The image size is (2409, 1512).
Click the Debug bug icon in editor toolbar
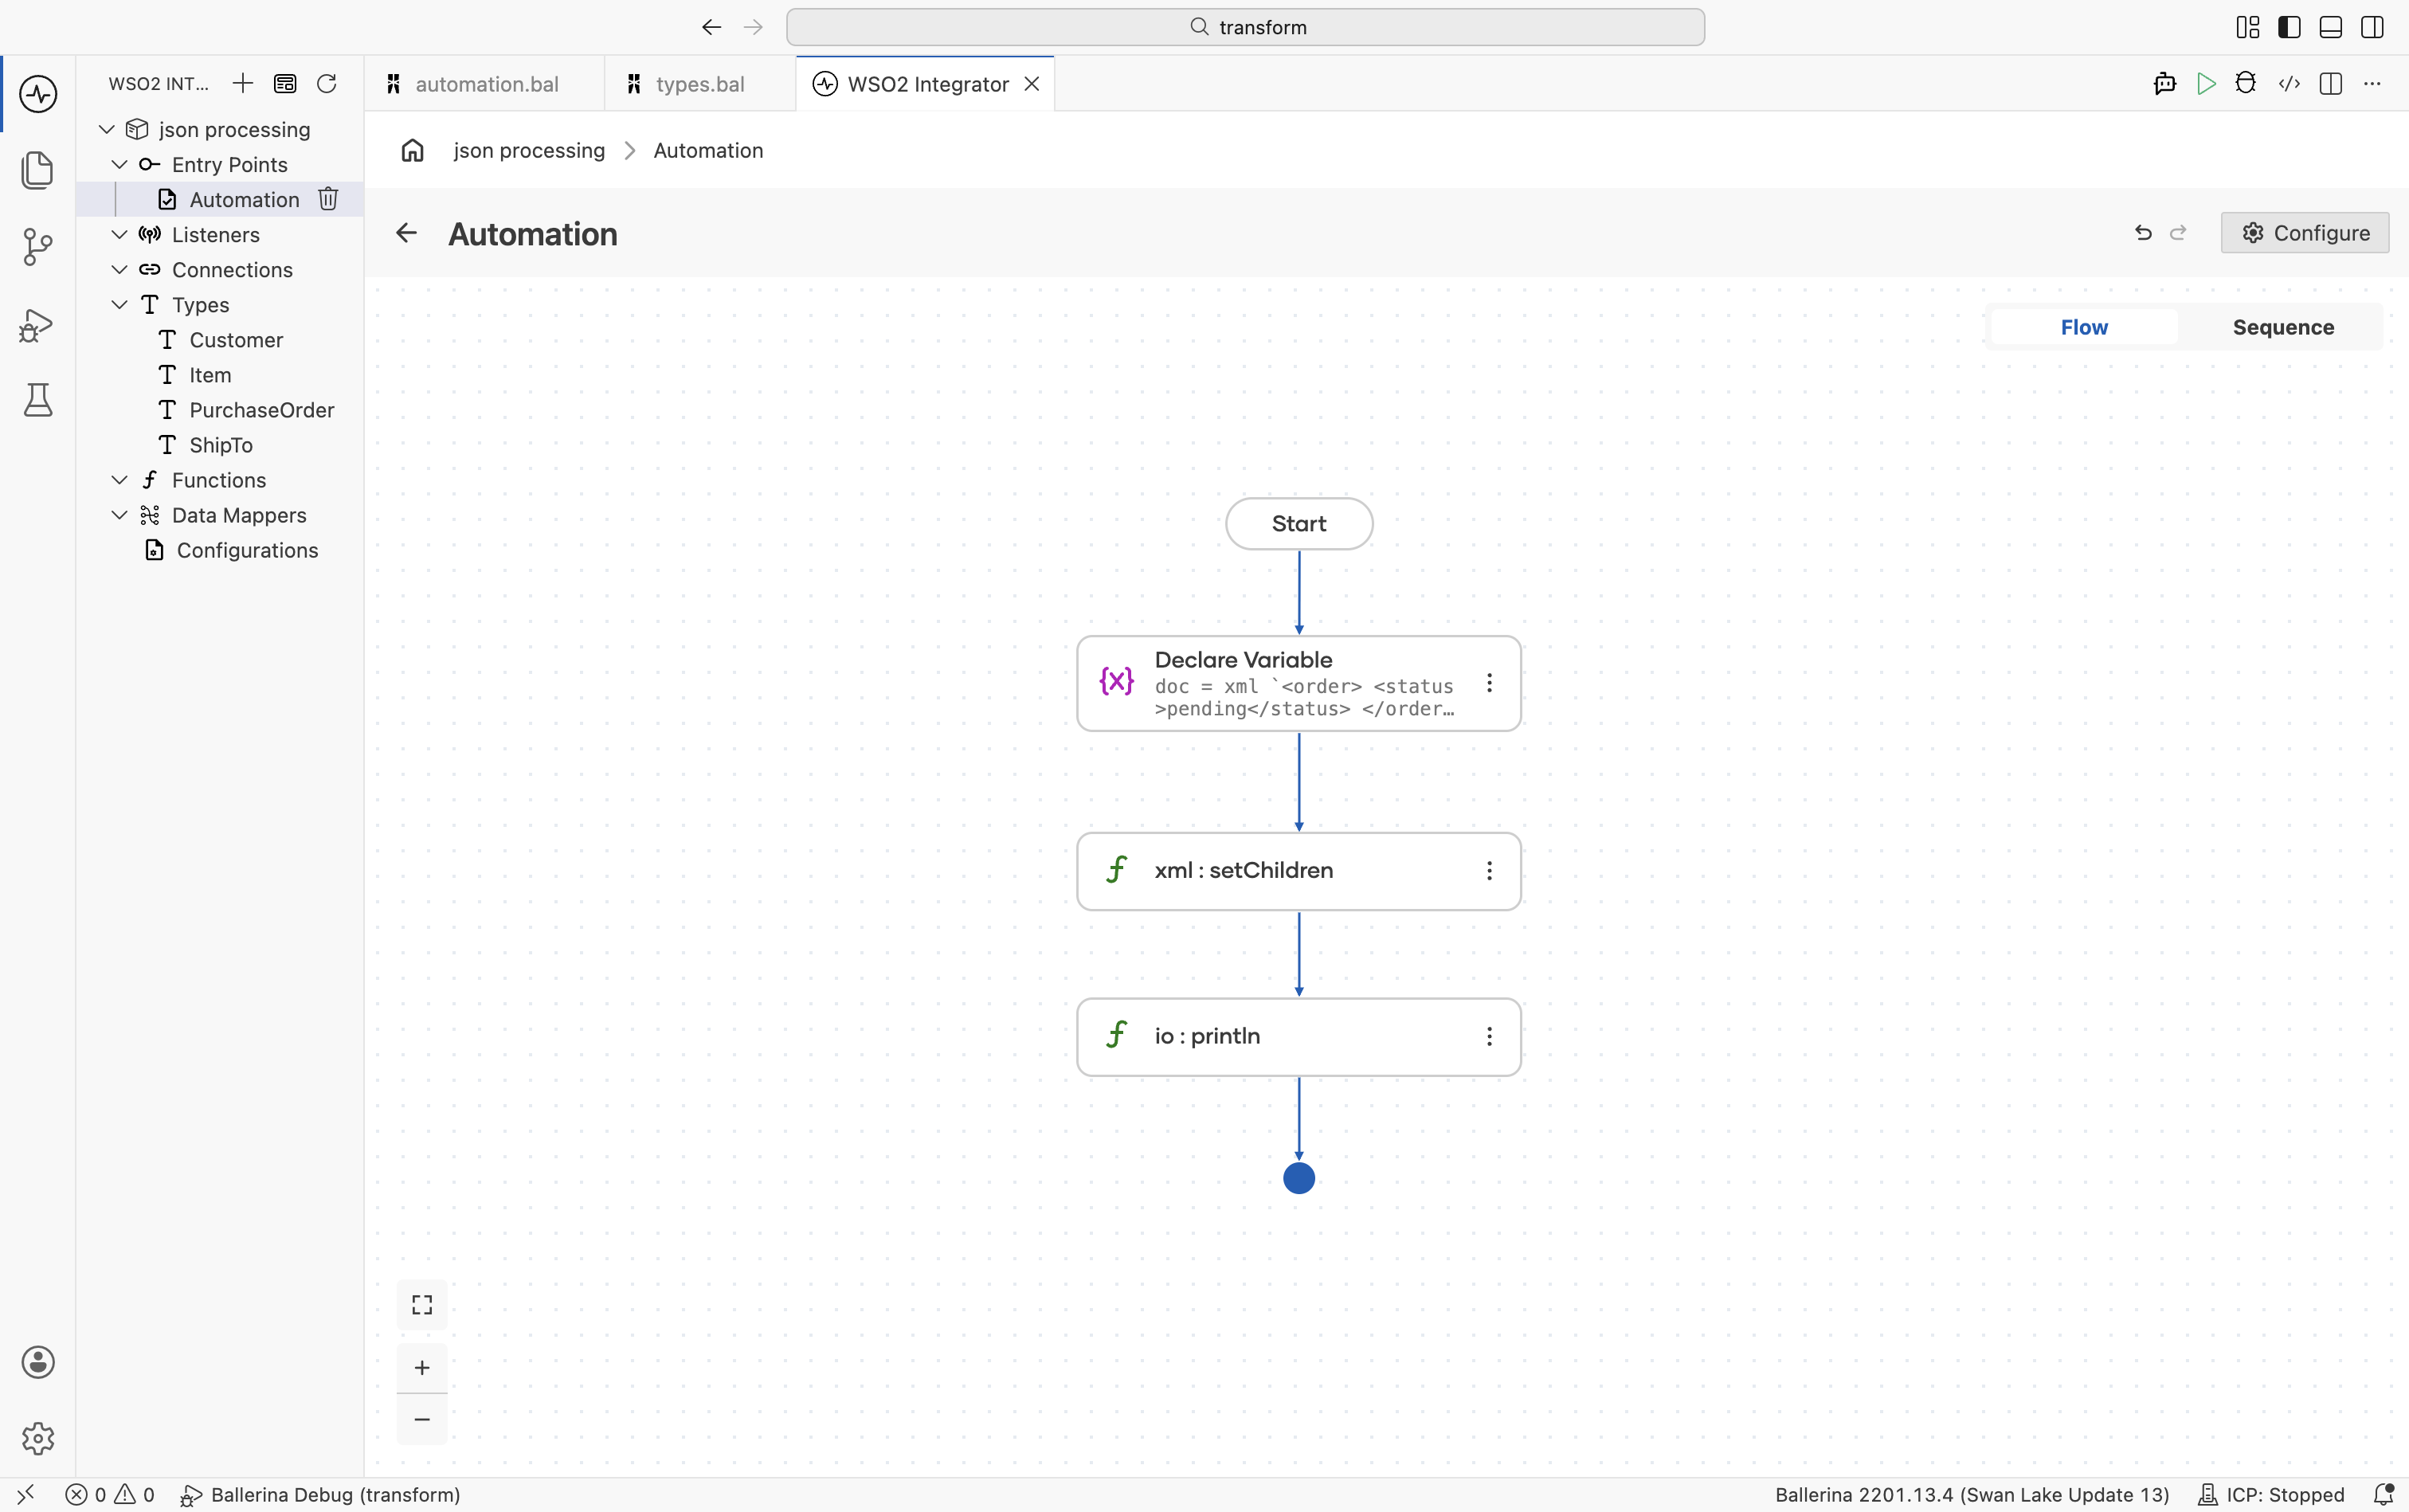coord(2246,84)
